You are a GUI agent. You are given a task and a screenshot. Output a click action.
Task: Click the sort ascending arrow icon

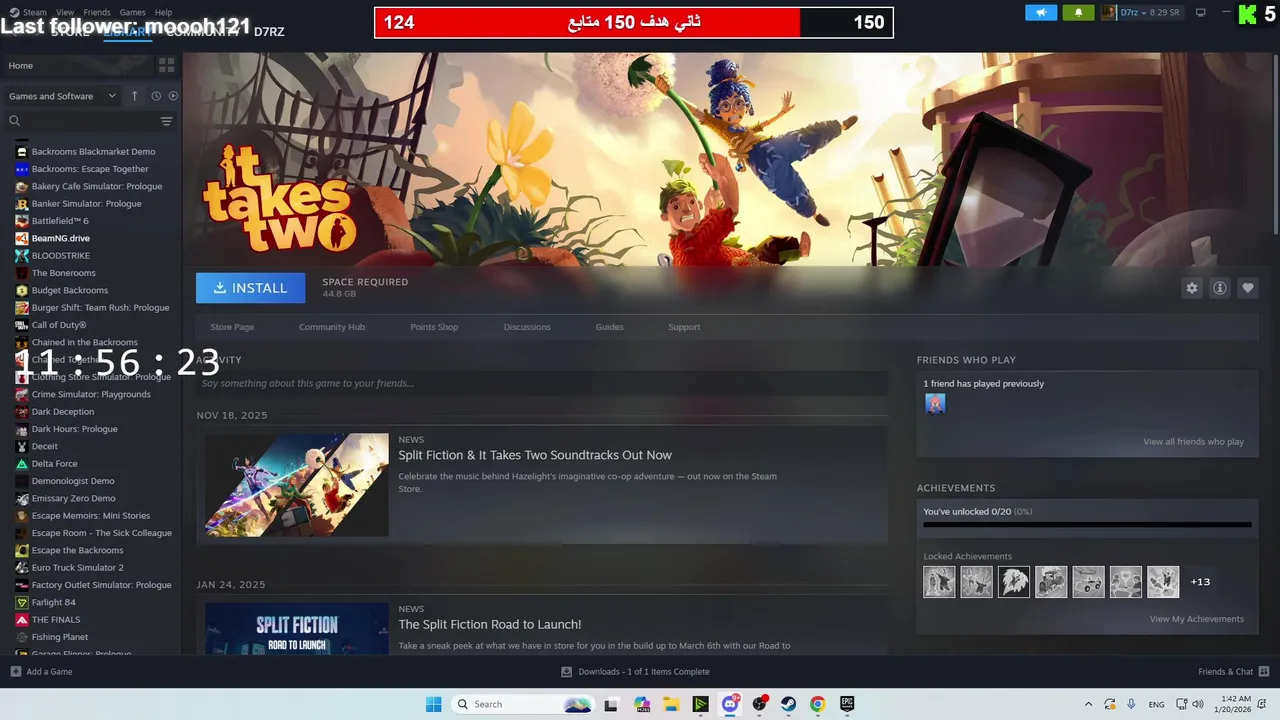(135, 96)
